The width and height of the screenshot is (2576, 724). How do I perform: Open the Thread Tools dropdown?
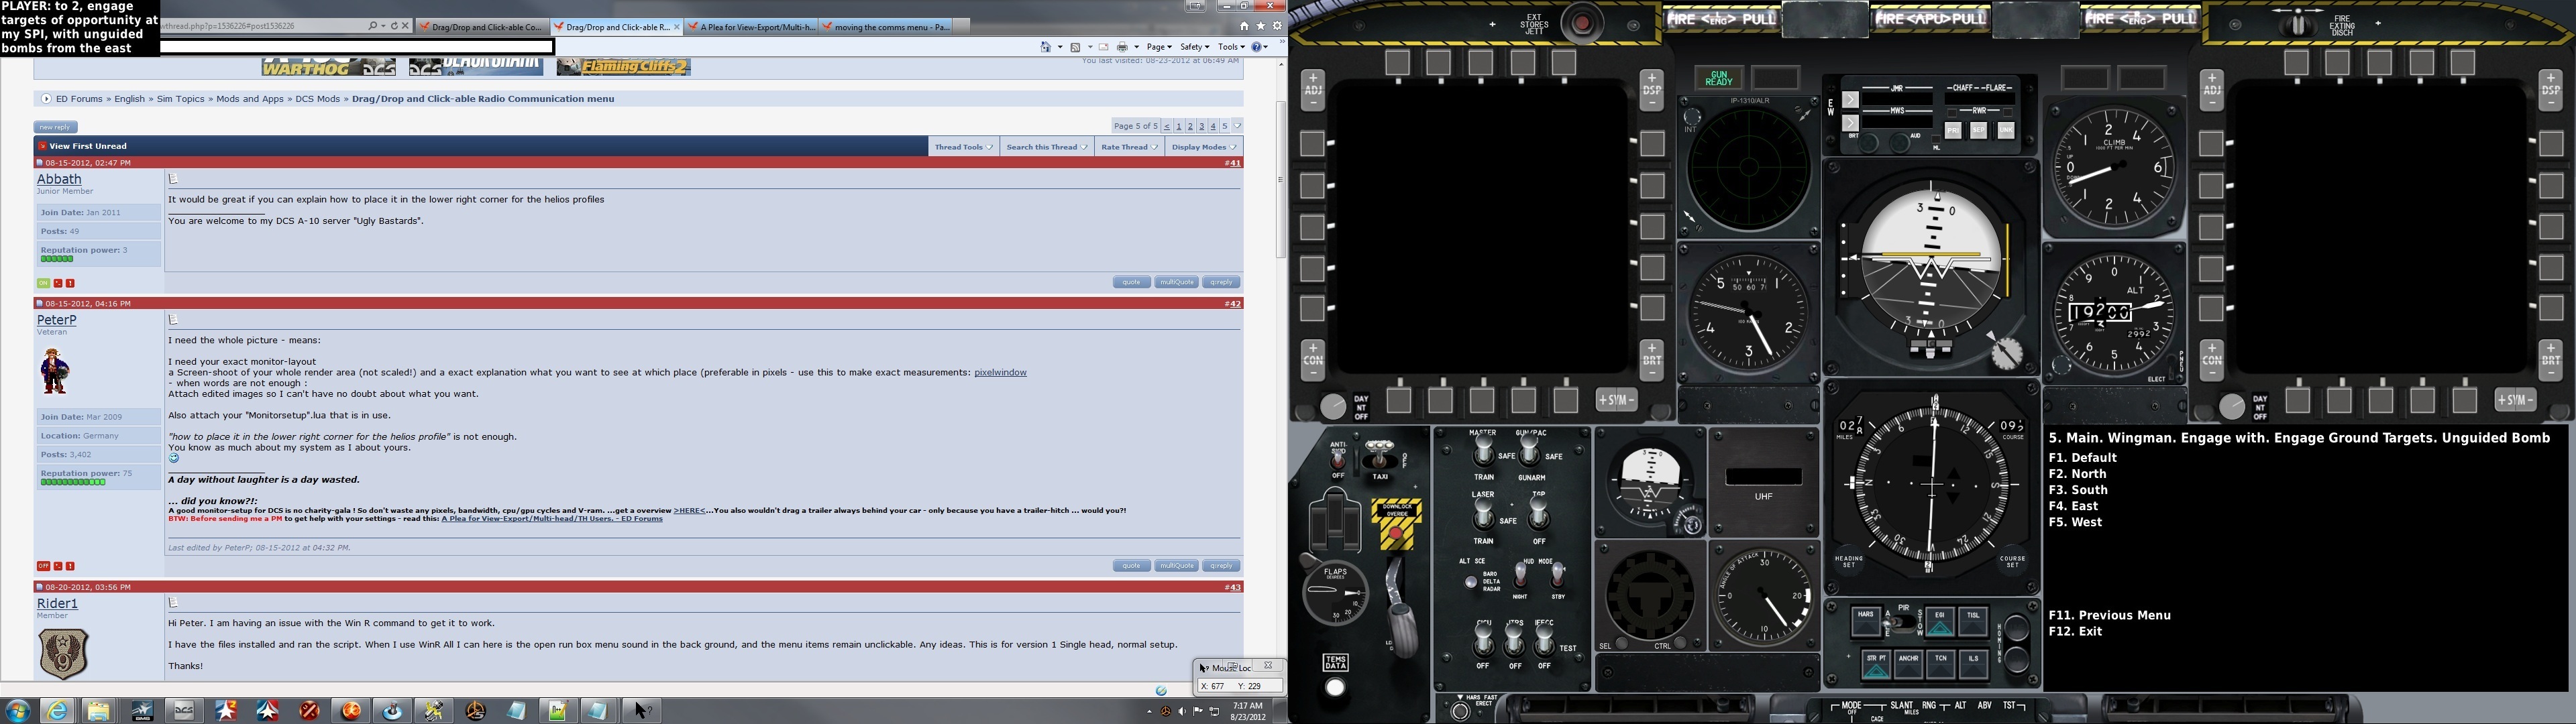tap(964, 147)
